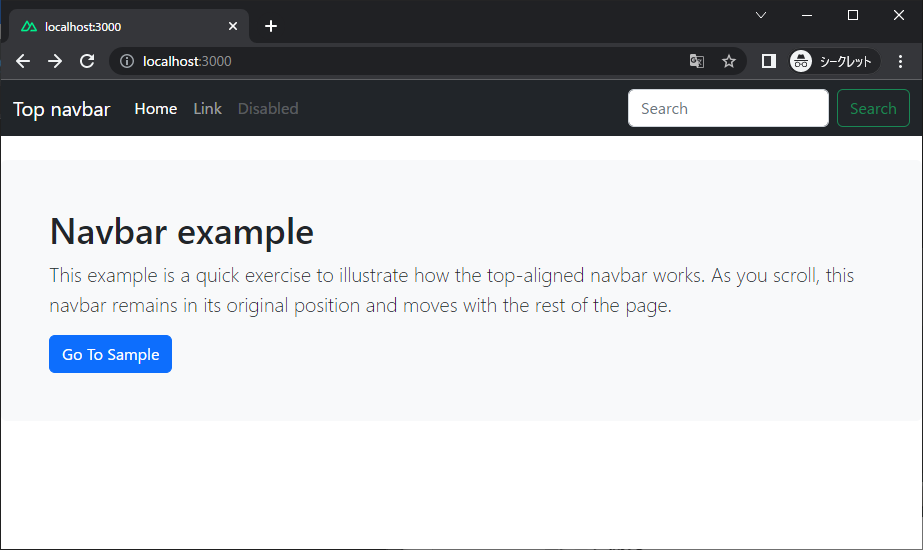Go back with the browser back arrow
The height and width of the screenshot is (550, 923).
pyautogui.click(x=23, y=61)
